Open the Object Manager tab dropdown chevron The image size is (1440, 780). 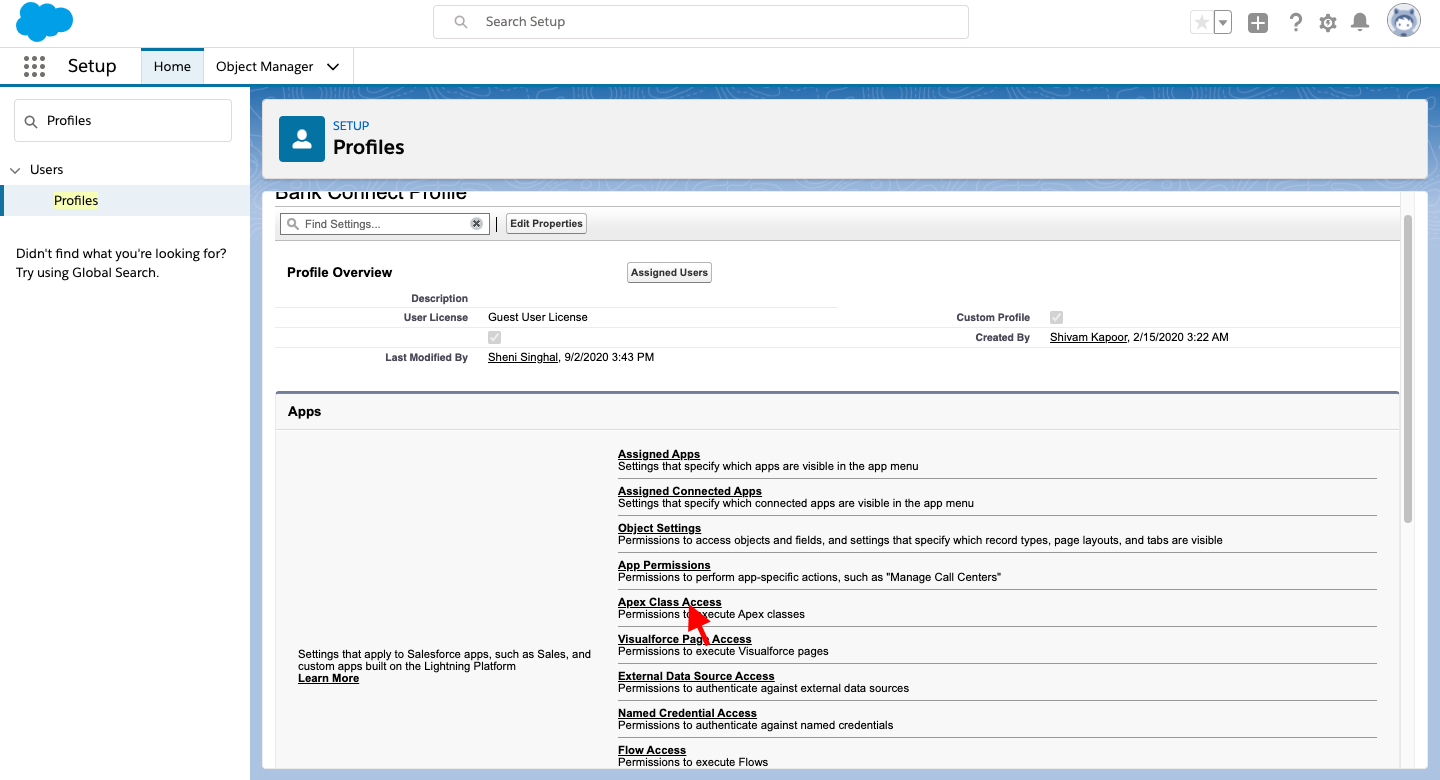[333, 67]
